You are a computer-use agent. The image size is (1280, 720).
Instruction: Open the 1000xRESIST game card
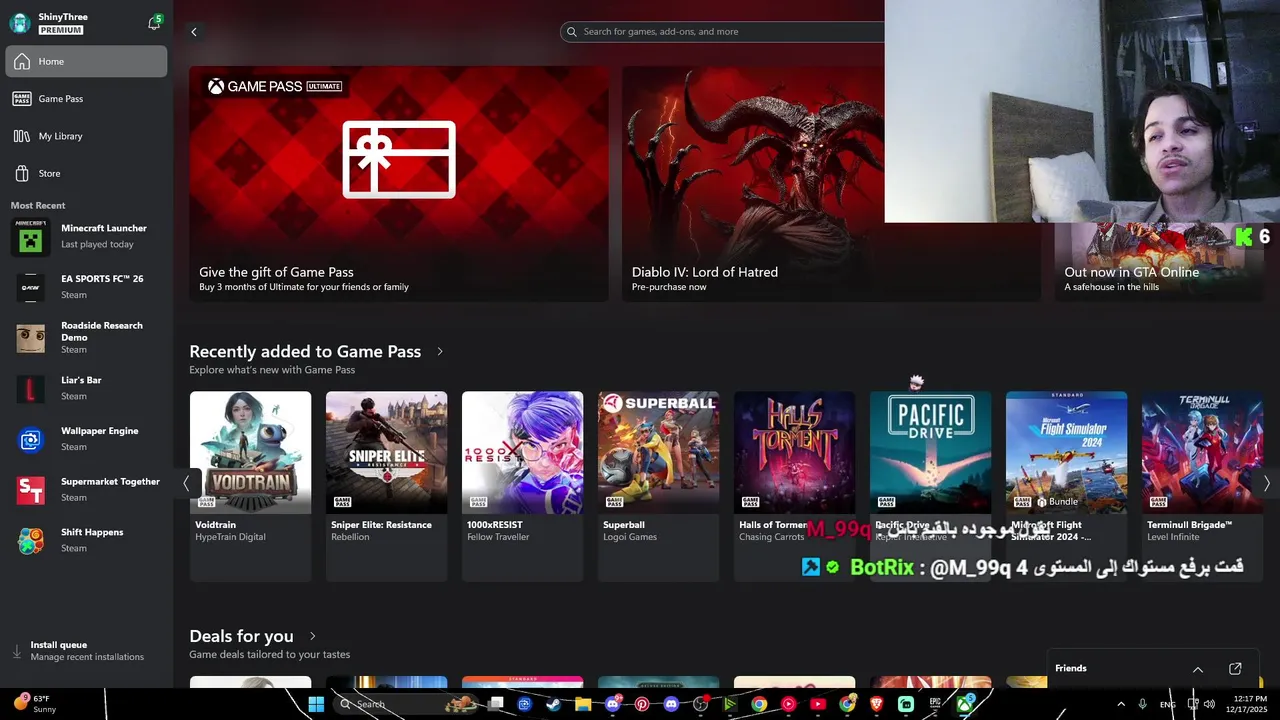[522, 486]
